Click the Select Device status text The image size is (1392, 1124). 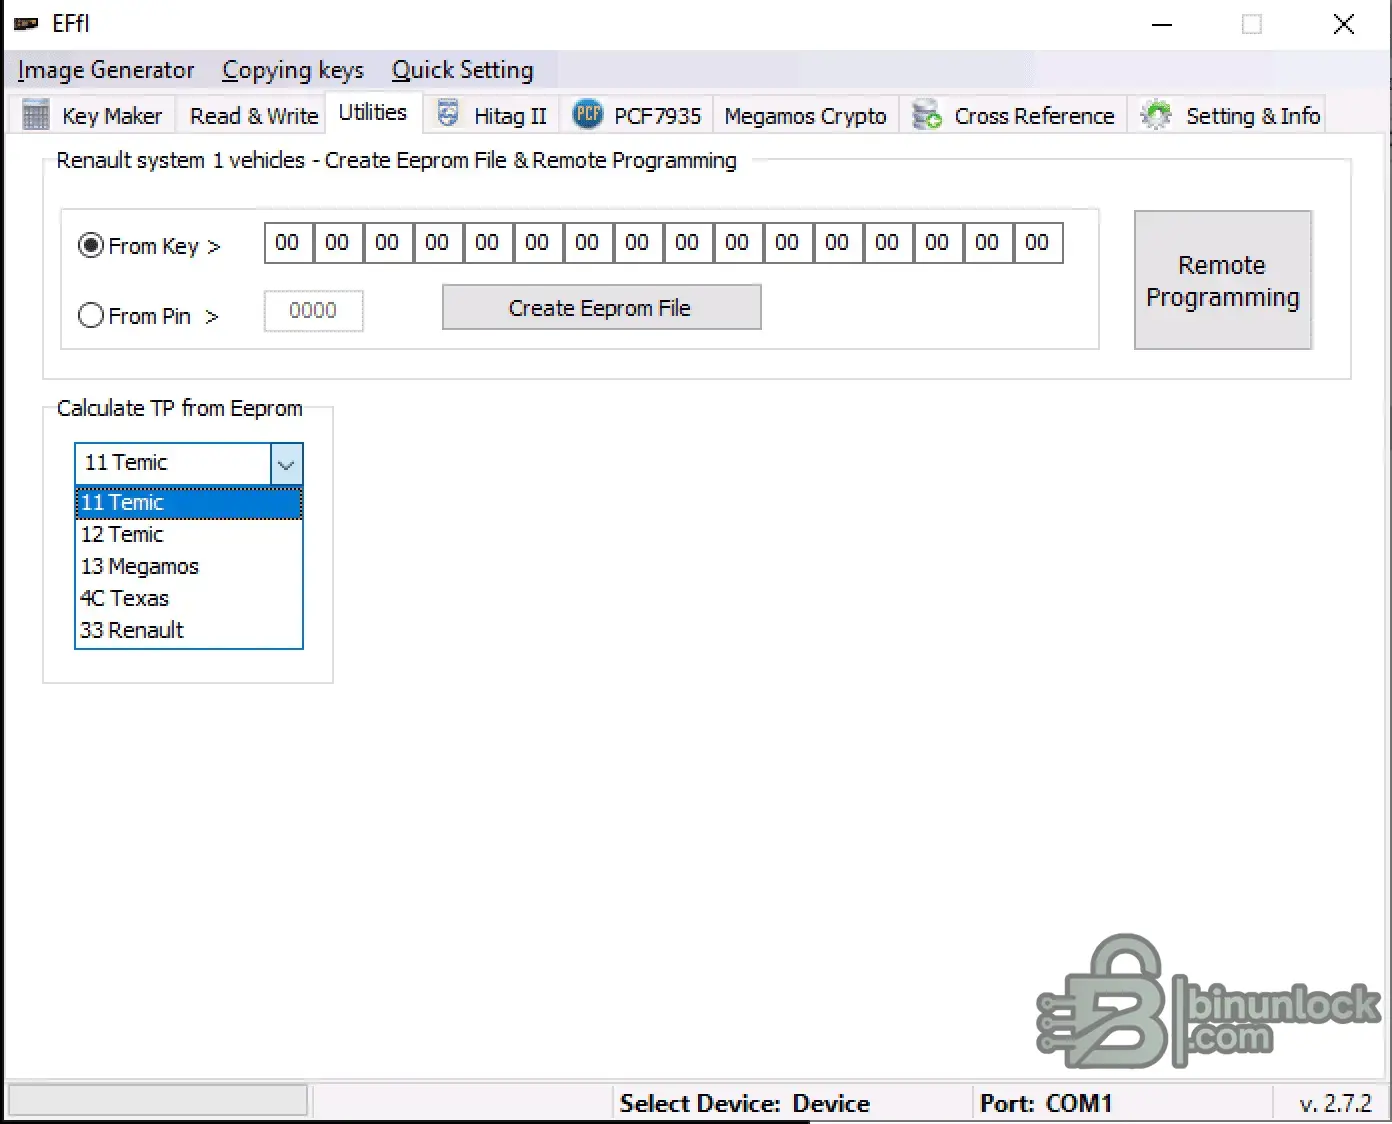(744, 1103)
